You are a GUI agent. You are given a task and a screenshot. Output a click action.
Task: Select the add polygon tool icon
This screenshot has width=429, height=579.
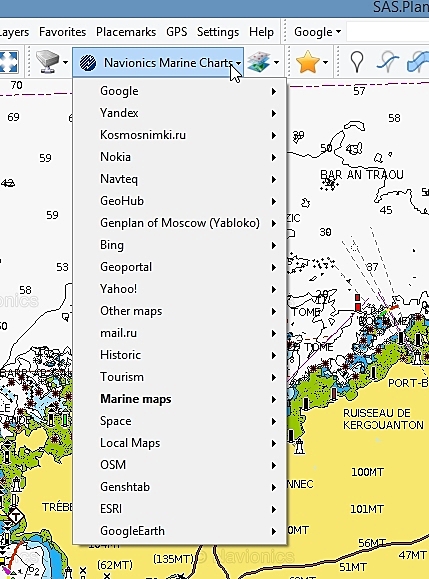point(418,62)
